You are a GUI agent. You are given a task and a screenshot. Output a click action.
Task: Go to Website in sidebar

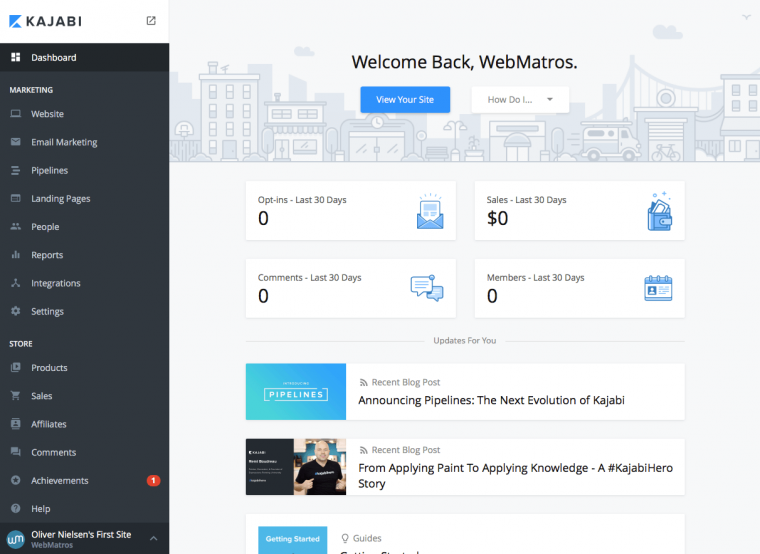(84, 114)
